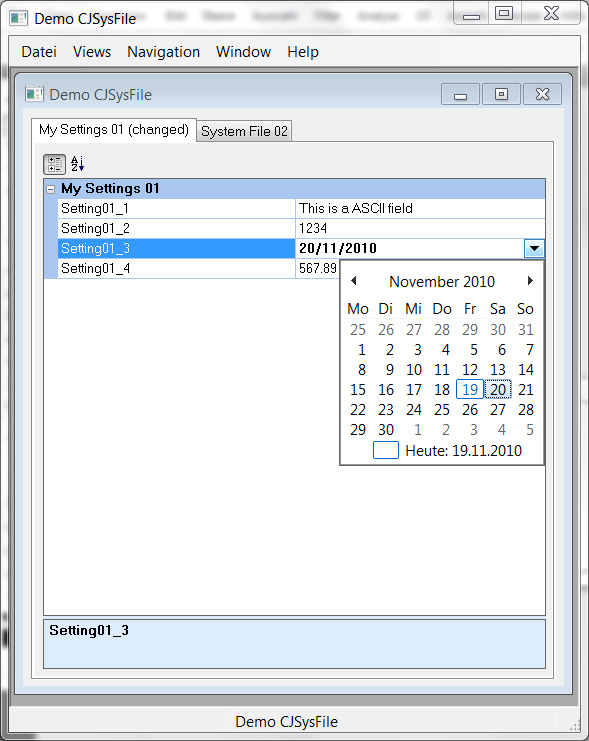This screenshot has width=589, height=741.
Task: Click the main title bar application icon
Action: (x=19, y=18)
